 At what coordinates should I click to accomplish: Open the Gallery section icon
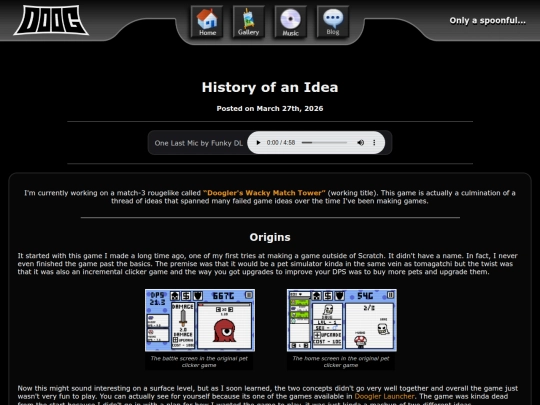249,21
